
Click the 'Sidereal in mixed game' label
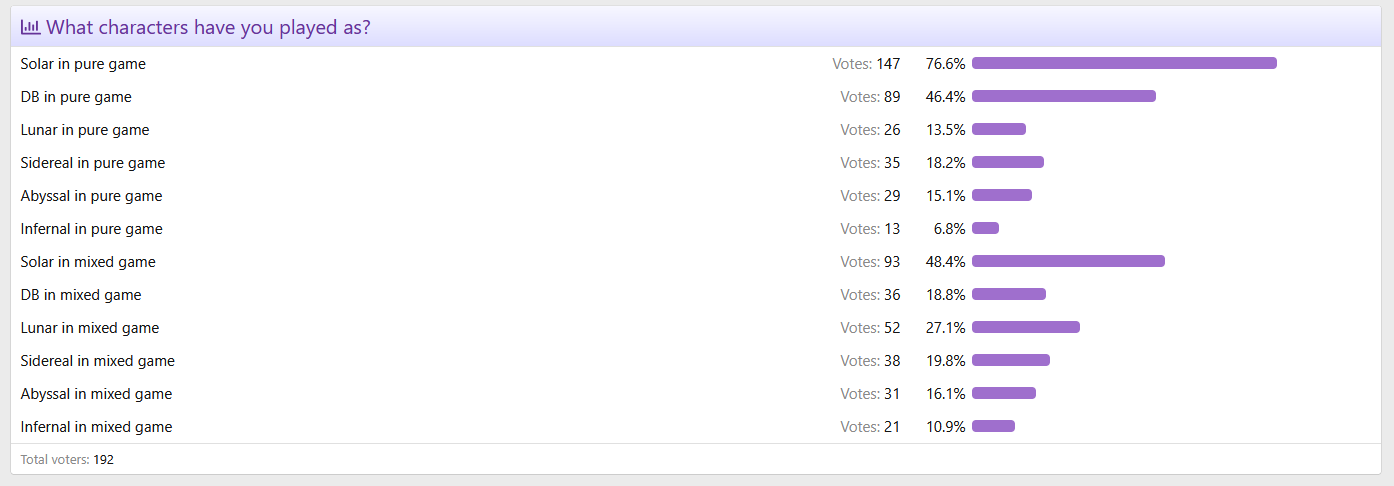(x=97, y=361)
